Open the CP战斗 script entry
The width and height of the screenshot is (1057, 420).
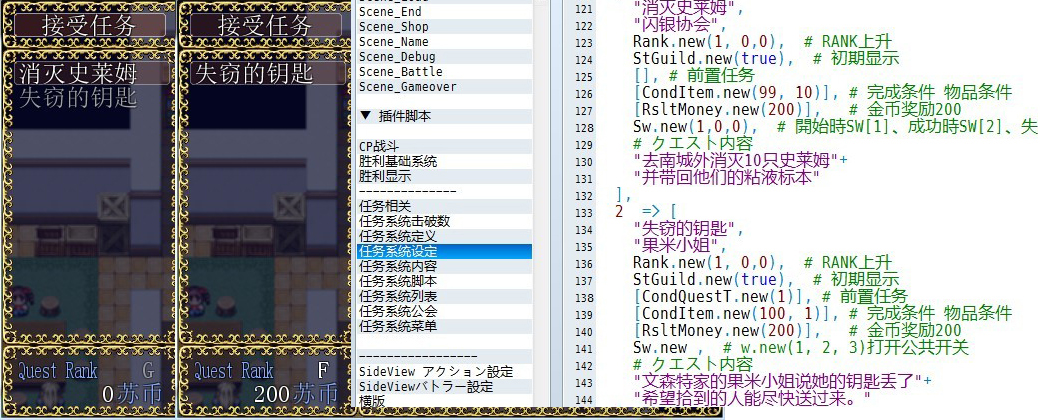444,146
